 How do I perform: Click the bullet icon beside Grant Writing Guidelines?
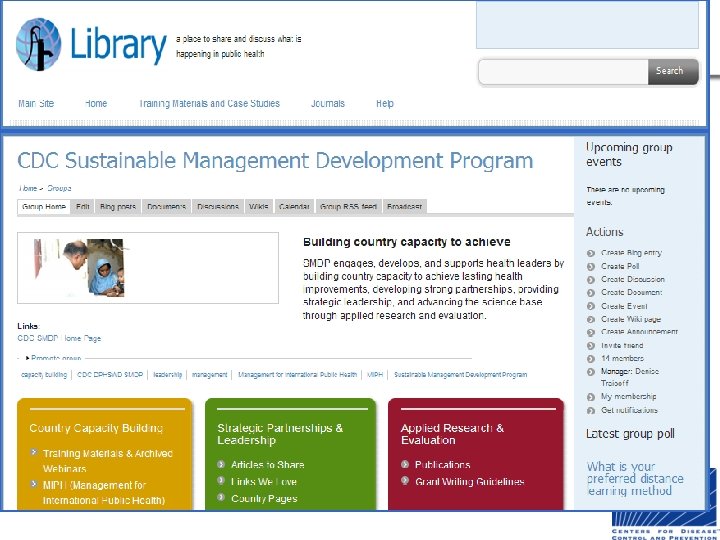[405, 480]
